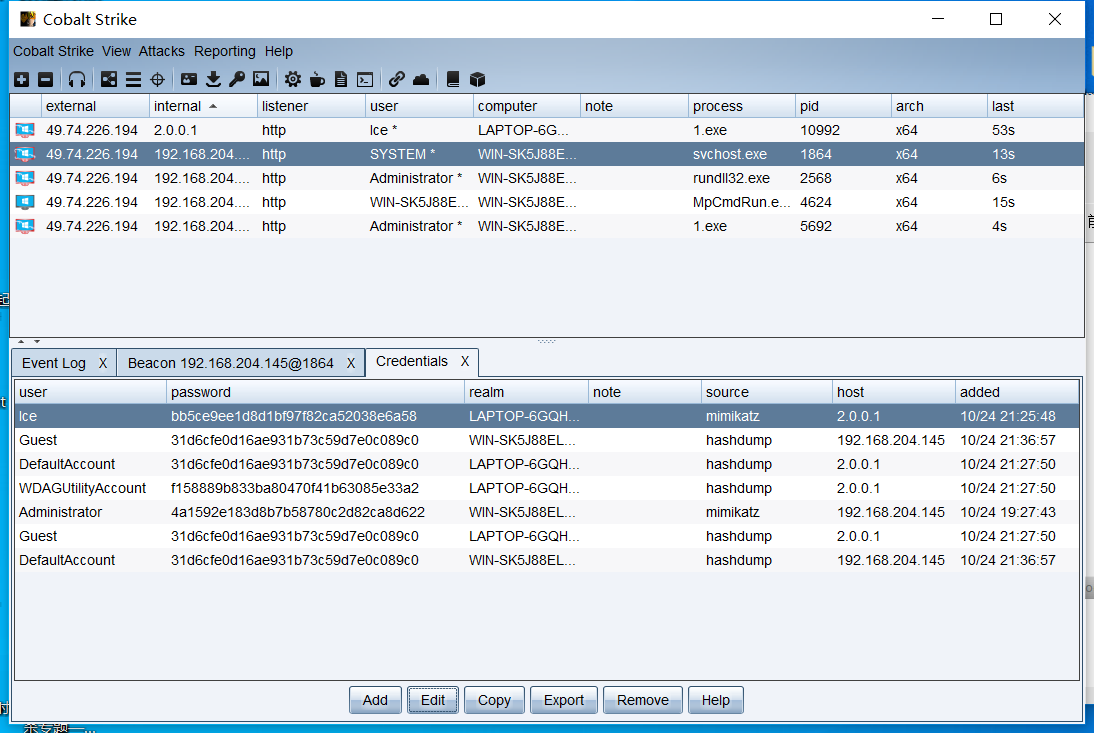Sort sessions by the external column header

(95, 106)
